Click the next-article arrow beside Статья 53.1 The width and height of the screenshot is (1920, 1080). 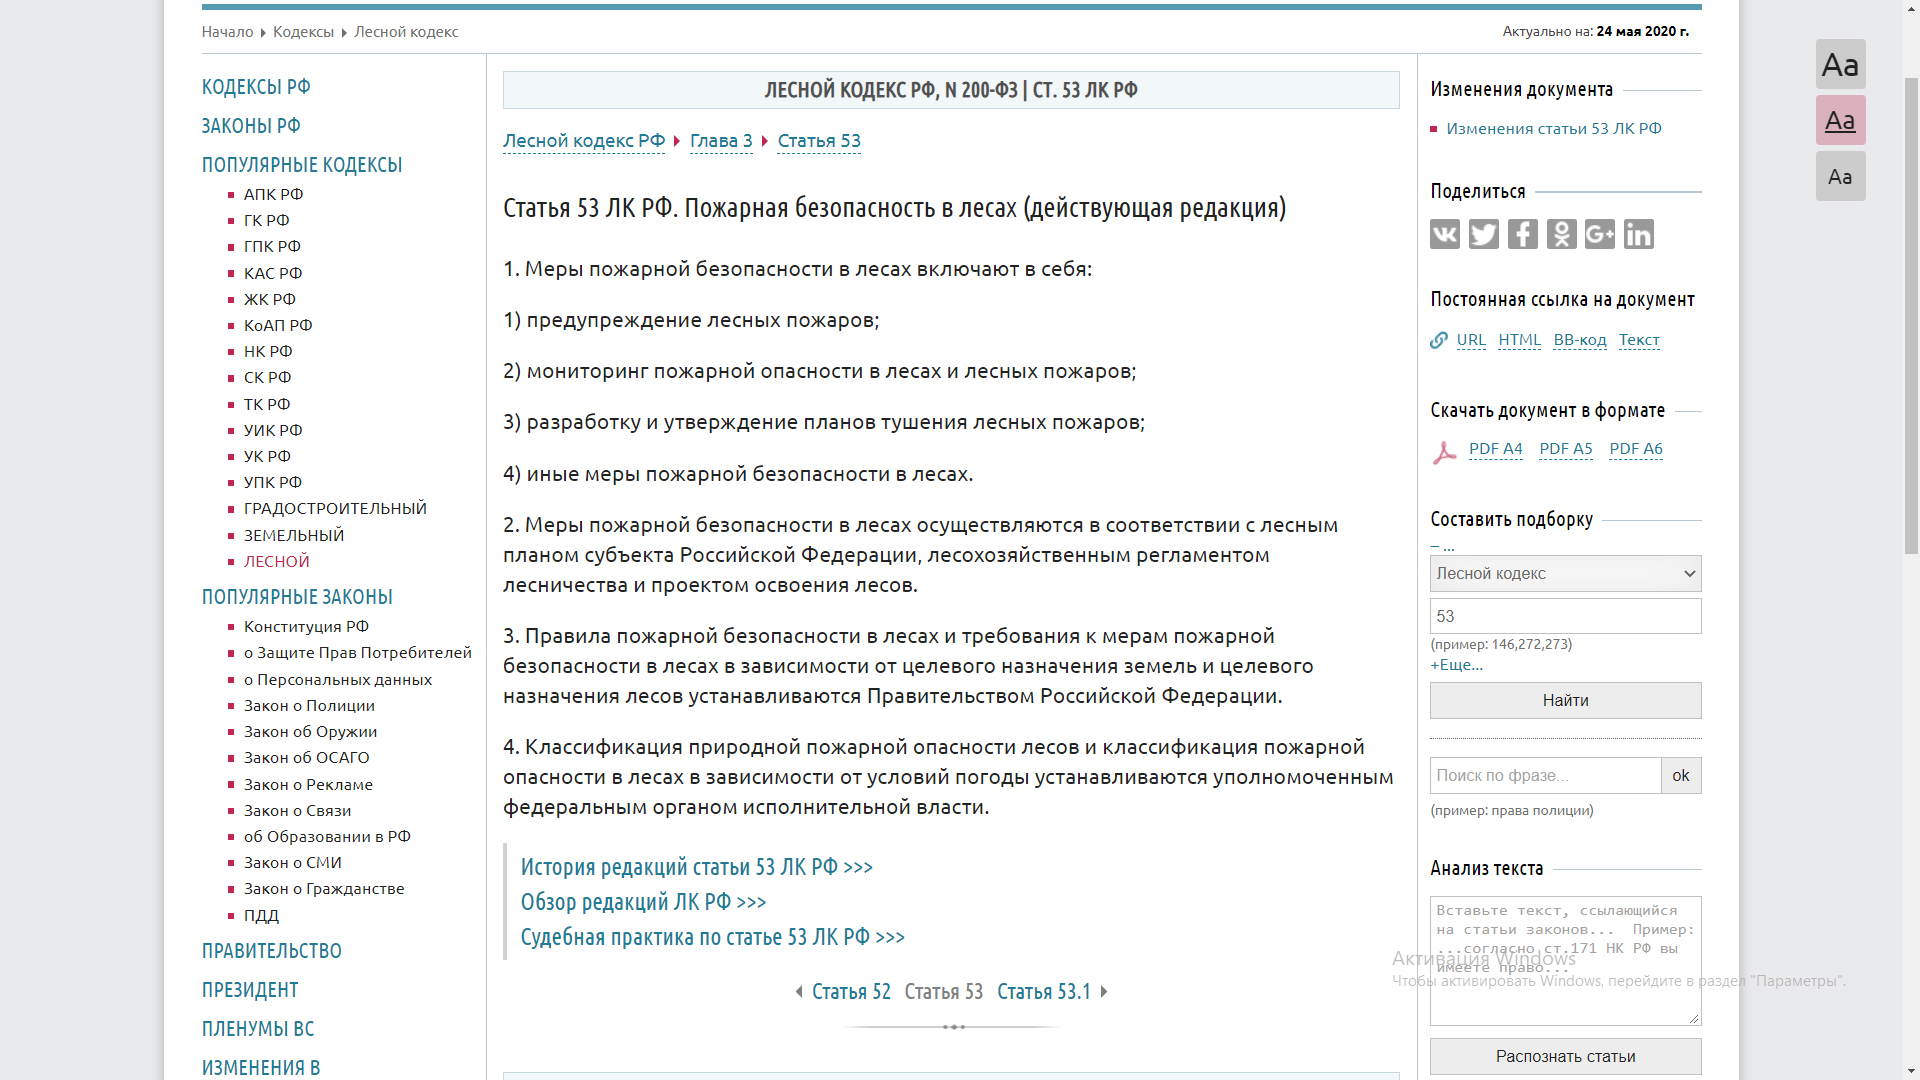[1104, 992]
